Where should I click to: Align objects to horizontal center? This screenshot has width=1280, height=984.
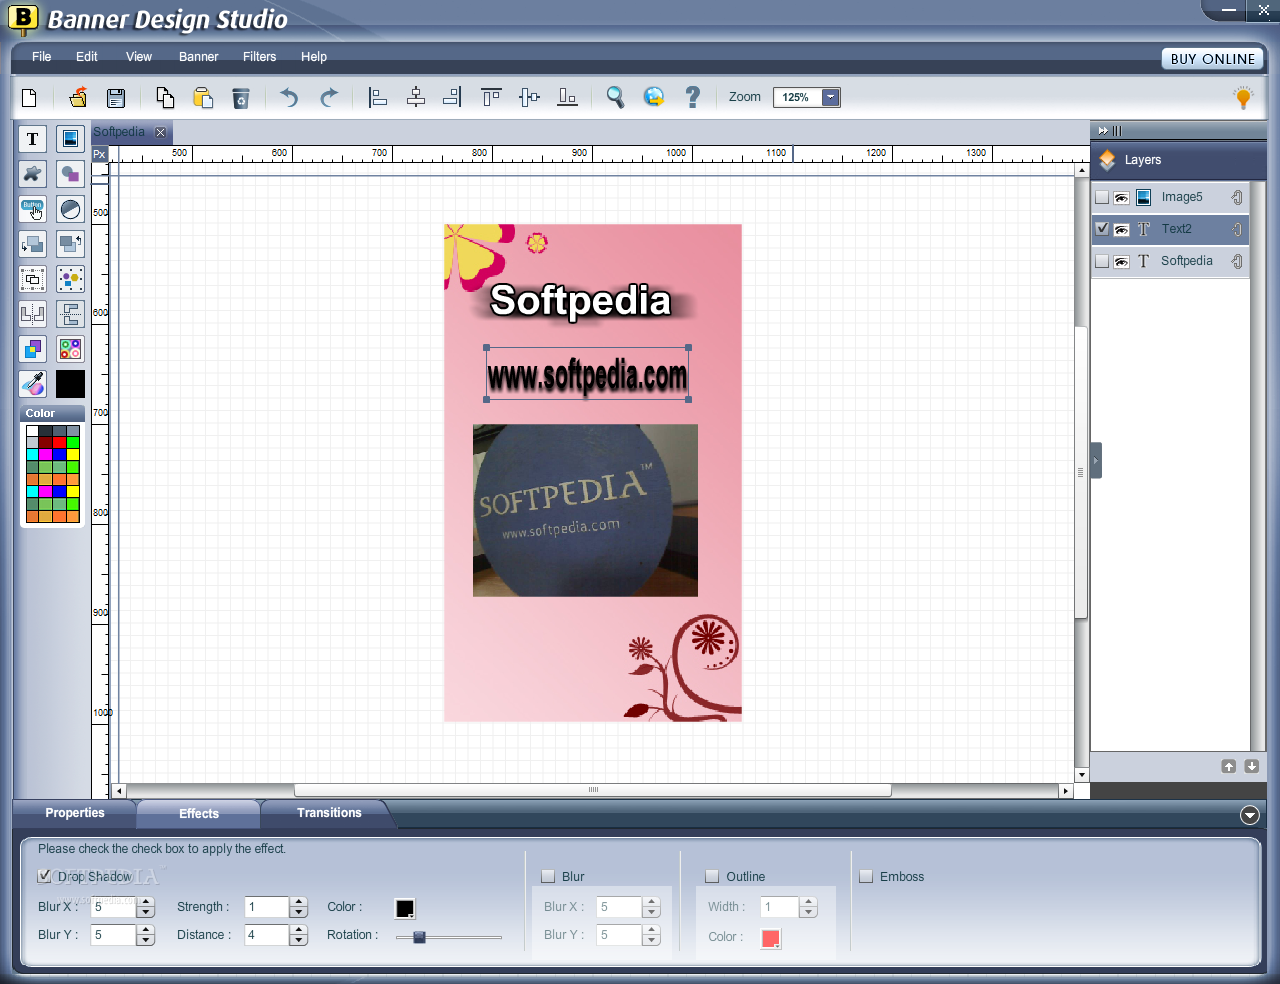[x=416, y=97]
